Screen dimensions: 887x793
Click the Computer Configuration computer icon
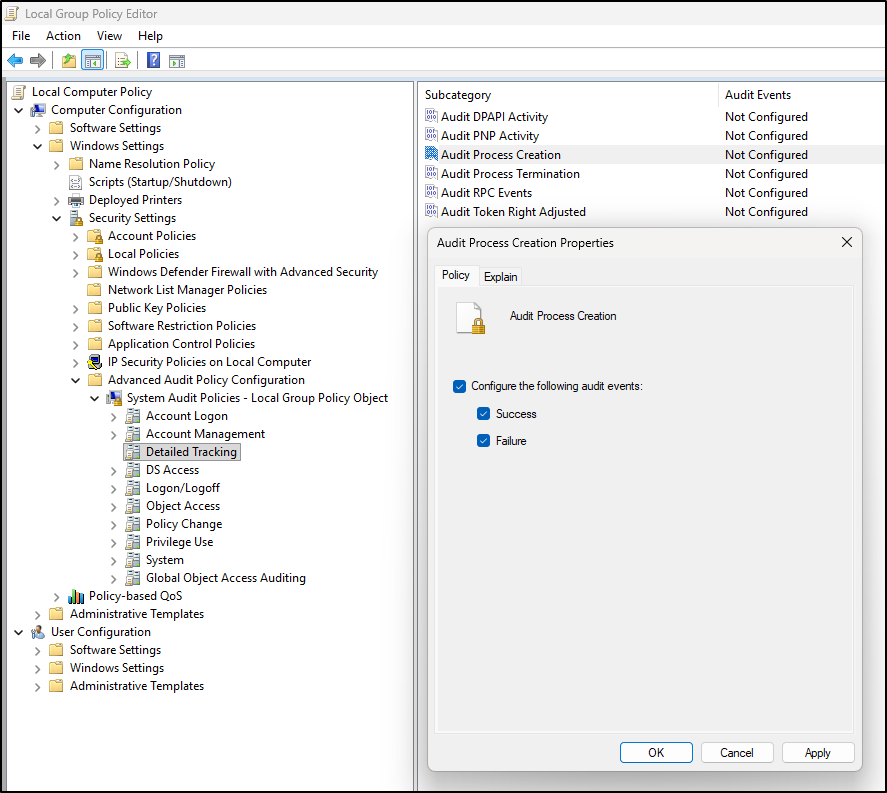(38, 110)
